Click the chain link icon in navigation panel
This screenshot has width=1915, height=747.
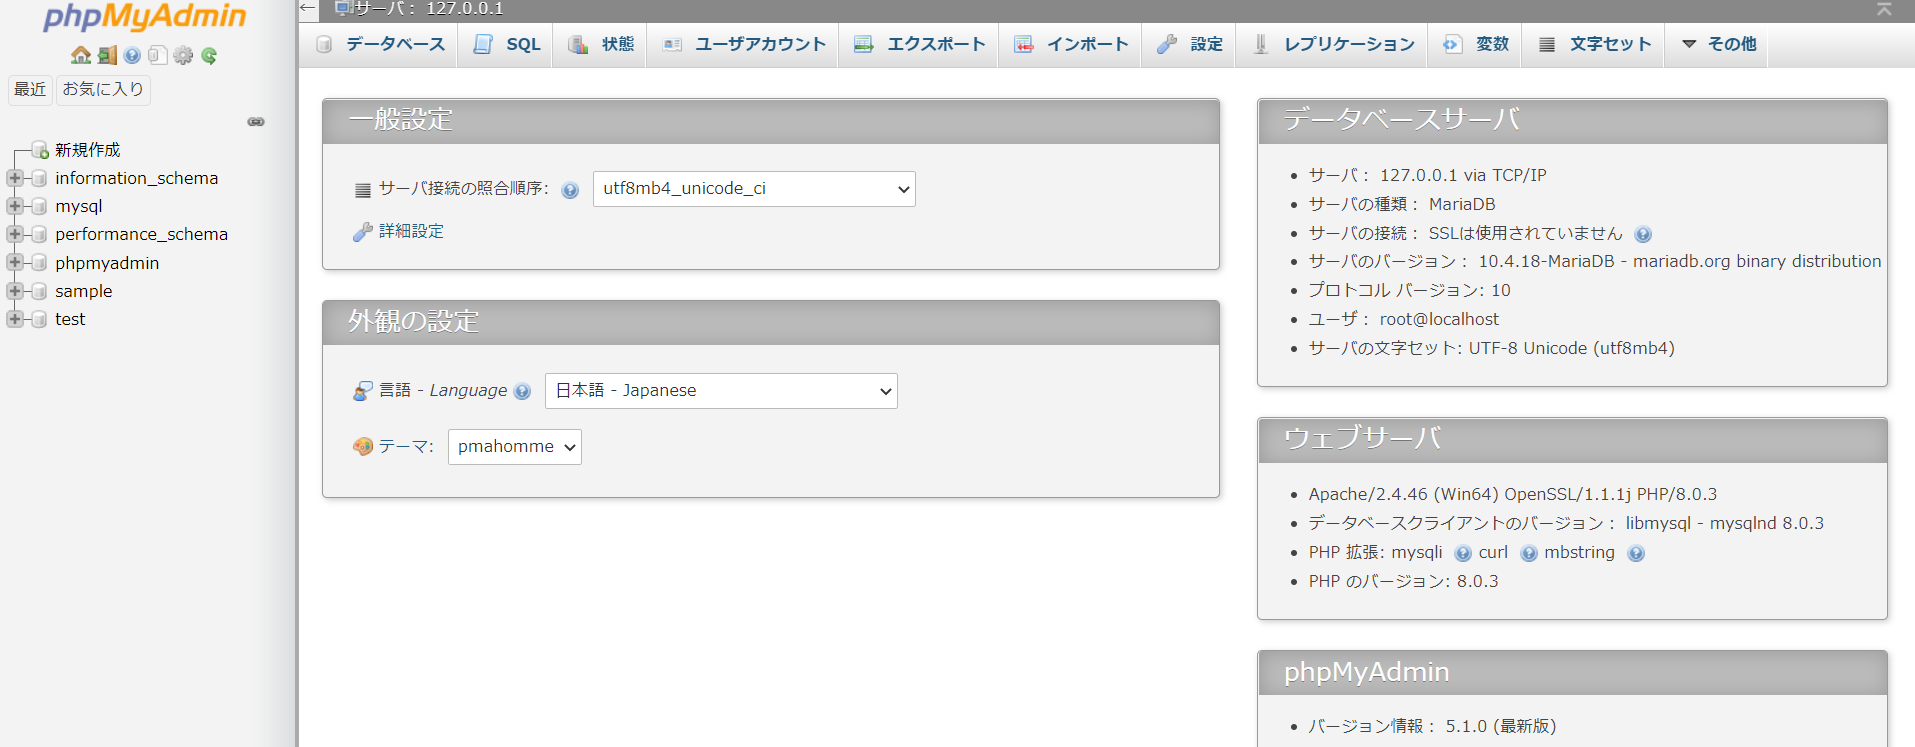256,122
